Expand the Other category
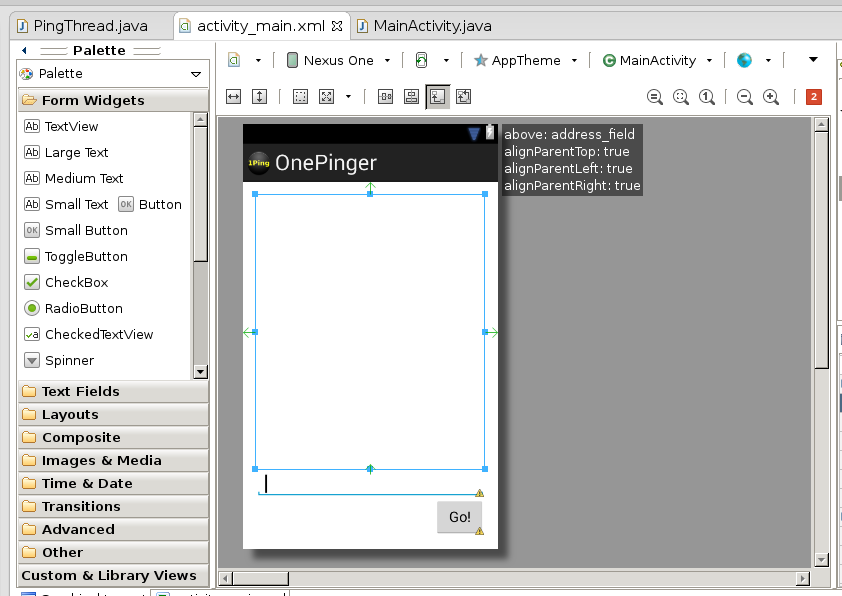Screen dimensions: 842x596 113,553
